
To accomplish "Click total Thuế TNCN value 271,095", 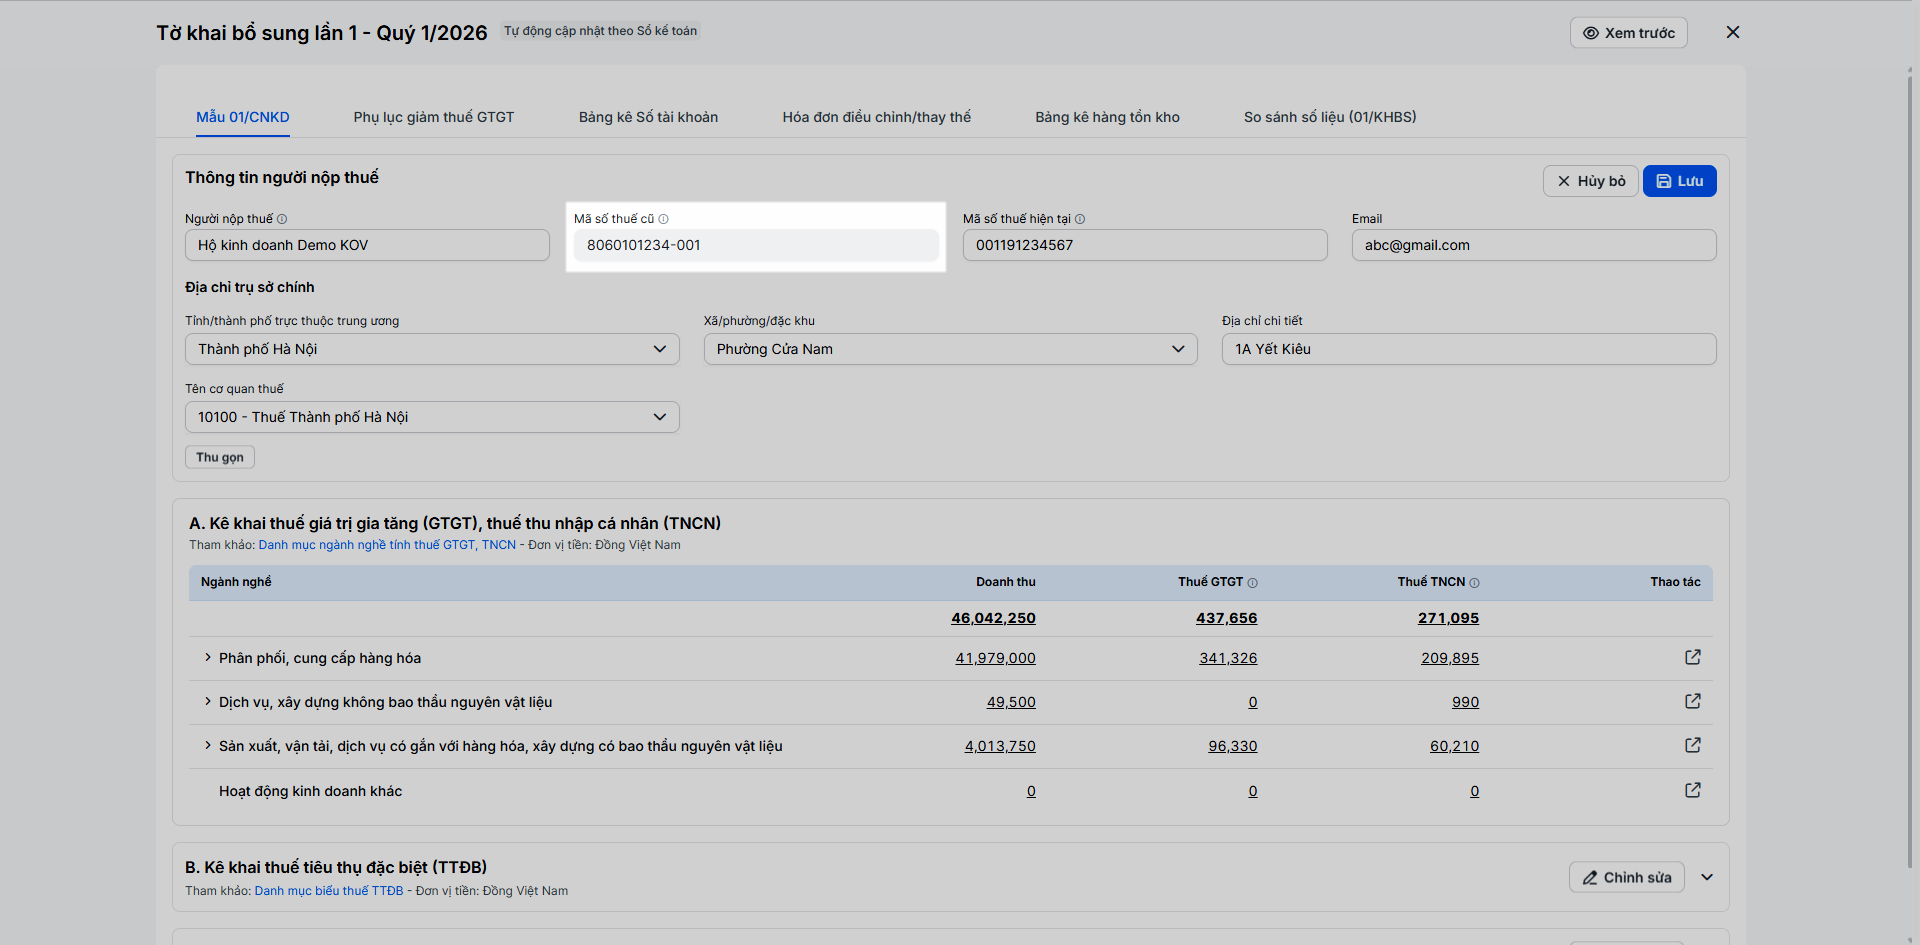I will (x=1448, y=618).
